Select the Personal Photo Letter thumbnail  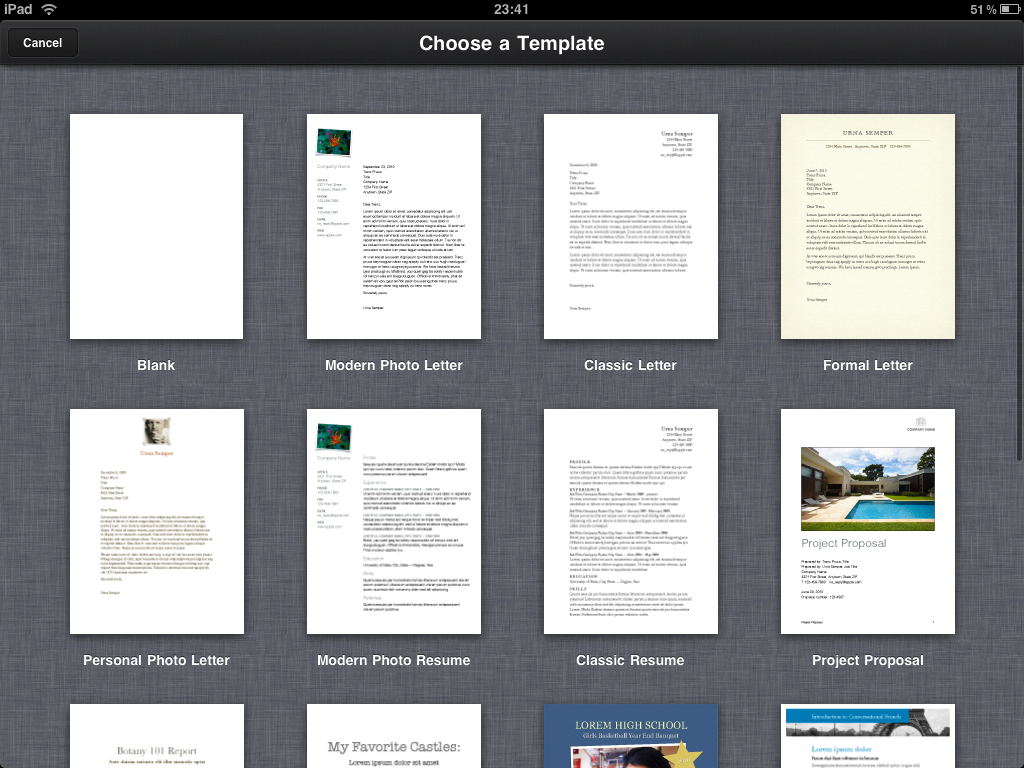[x=156, y=521]
